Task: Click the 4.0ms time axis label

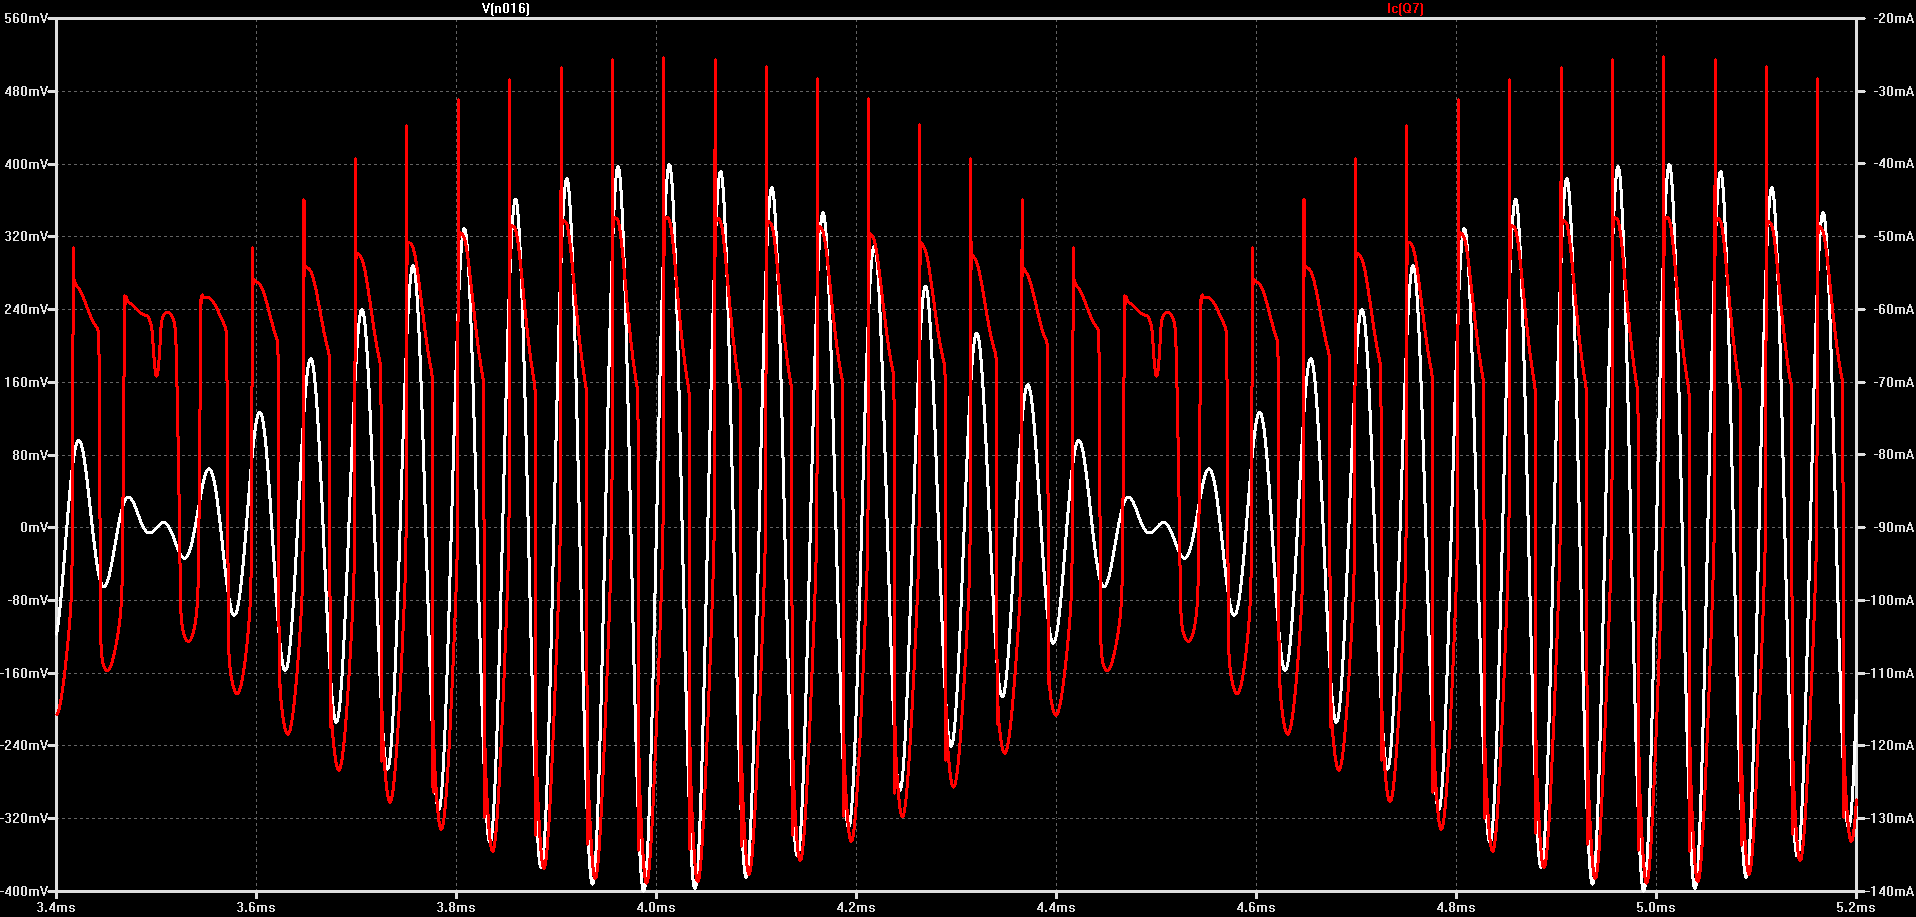Action: coord(656,908)
